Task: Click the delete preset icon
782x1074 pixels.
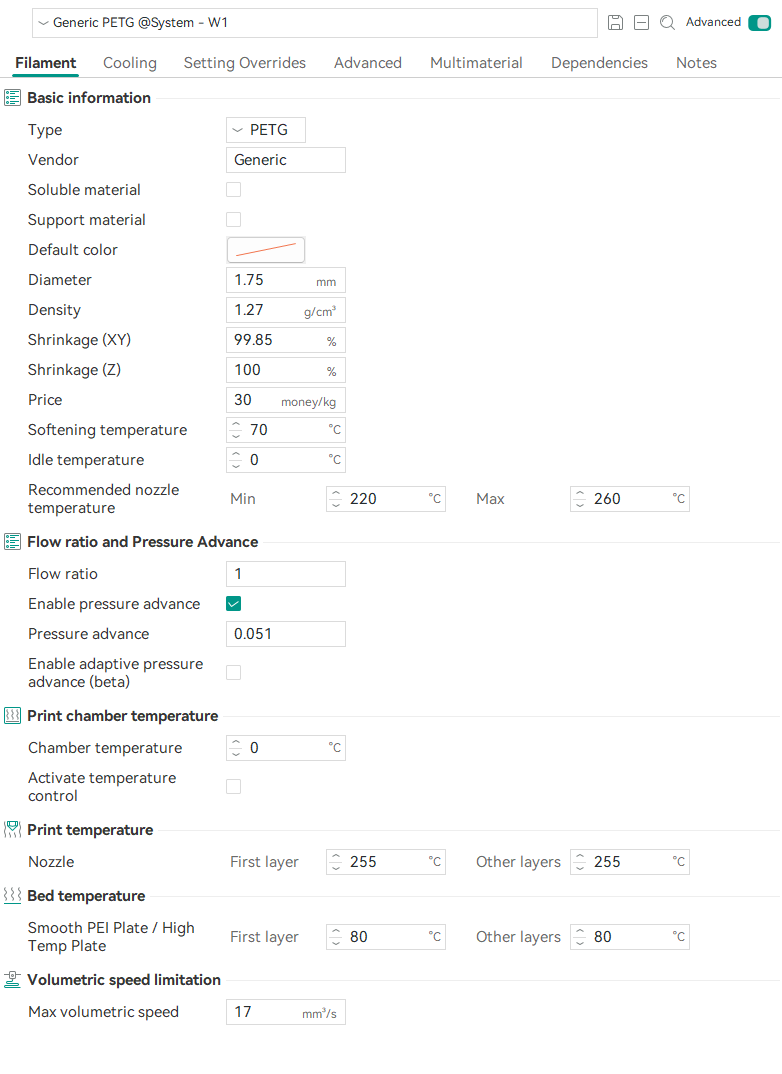Action: (x=642, y=23)
